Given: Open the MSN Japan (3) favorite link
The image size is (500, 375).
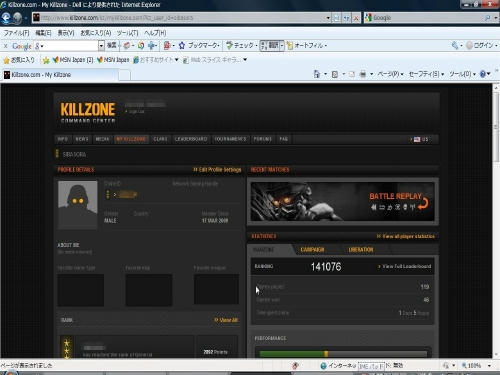Looking at the screenshot, I should point(73,60).
